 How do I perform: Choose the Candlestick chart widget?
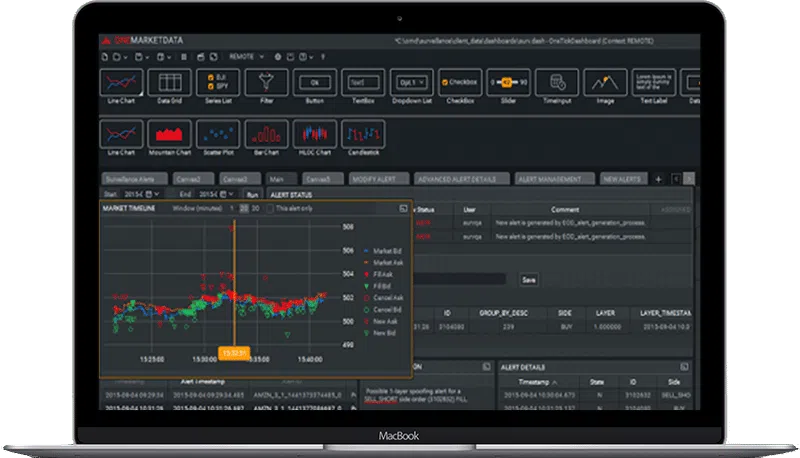[x=362, y=133]
